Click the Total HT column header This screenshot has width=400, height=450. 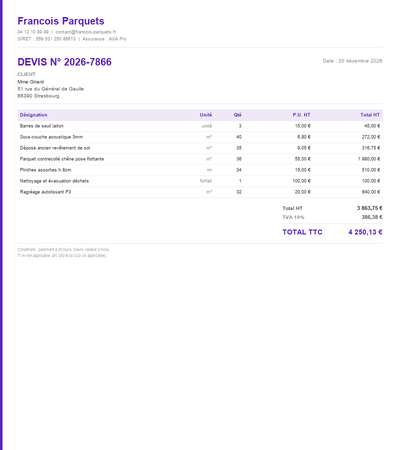370,115
